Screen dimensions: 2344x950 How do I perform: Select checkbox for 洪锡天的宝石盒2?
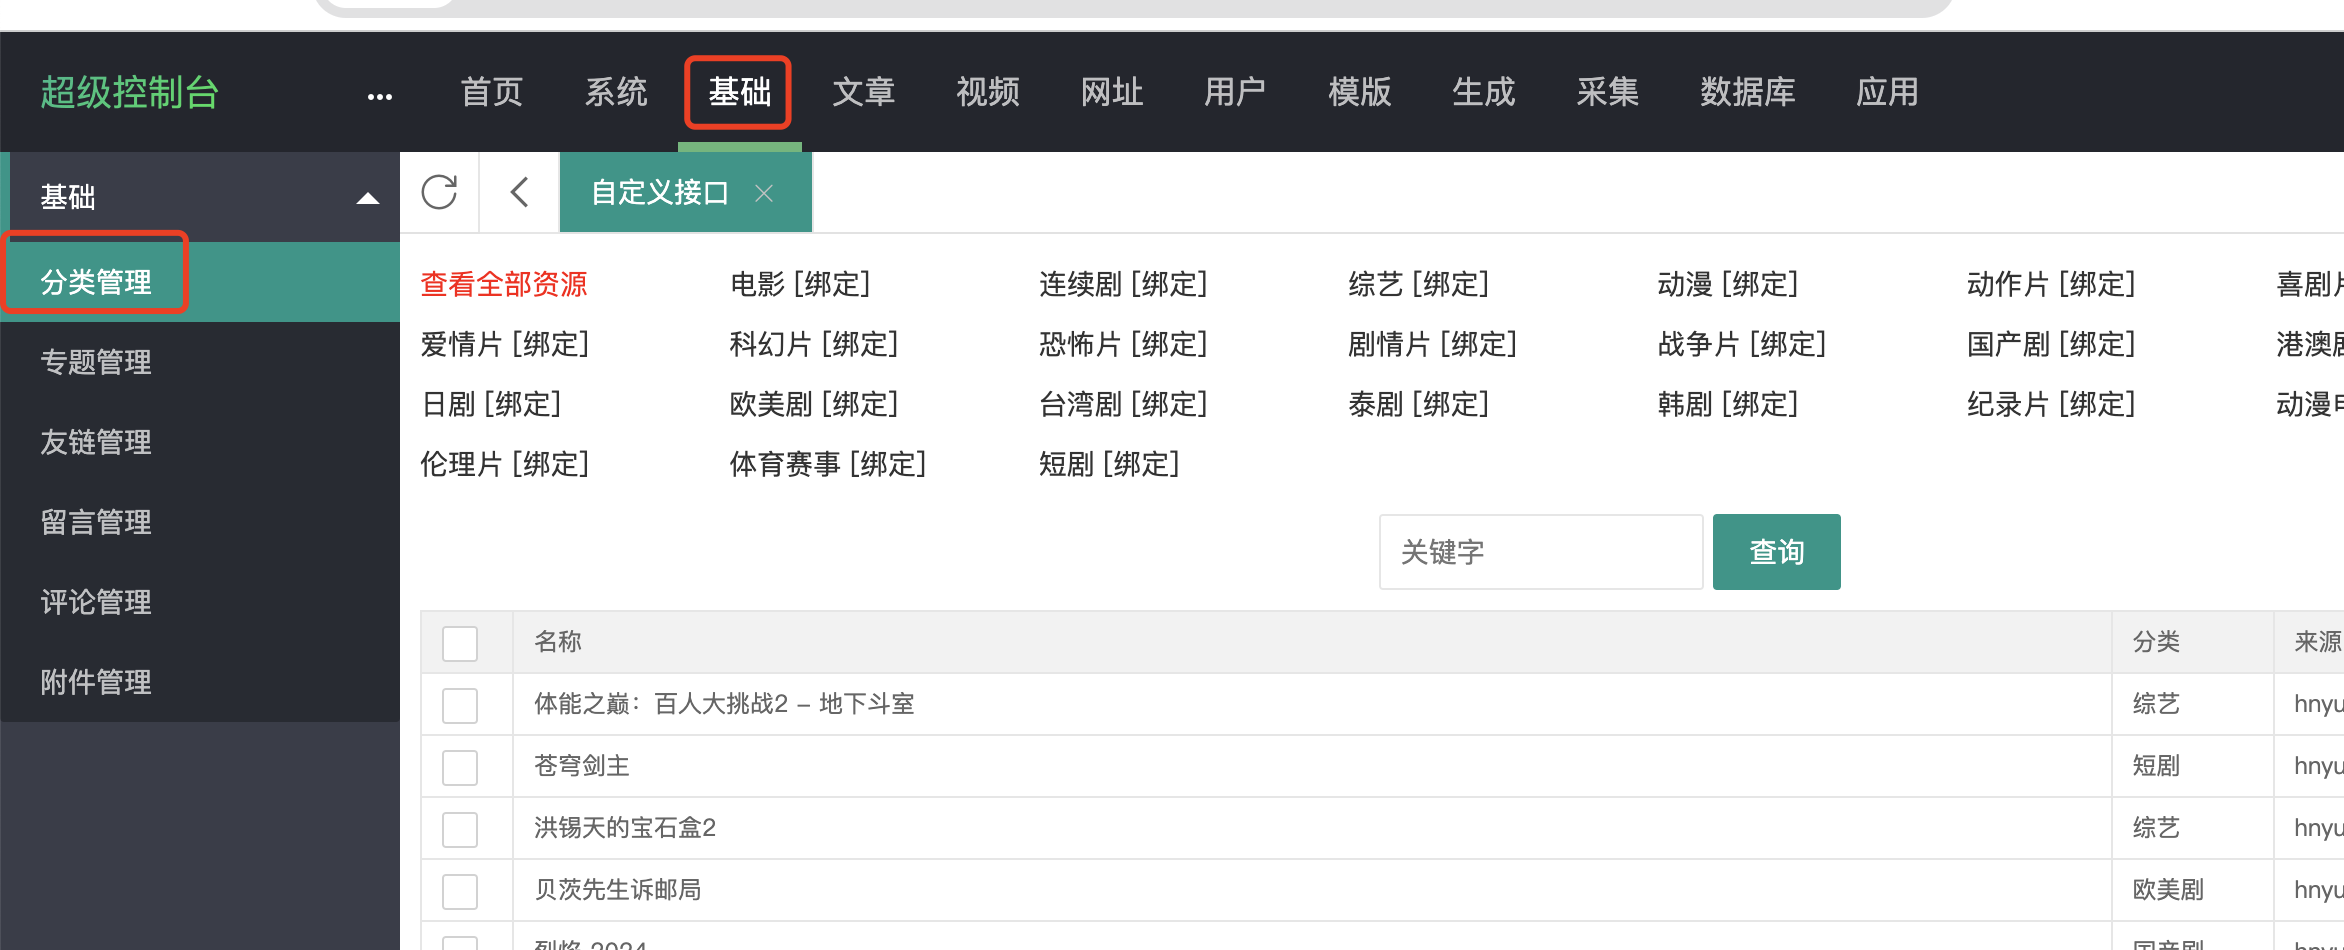pos(460,829)
